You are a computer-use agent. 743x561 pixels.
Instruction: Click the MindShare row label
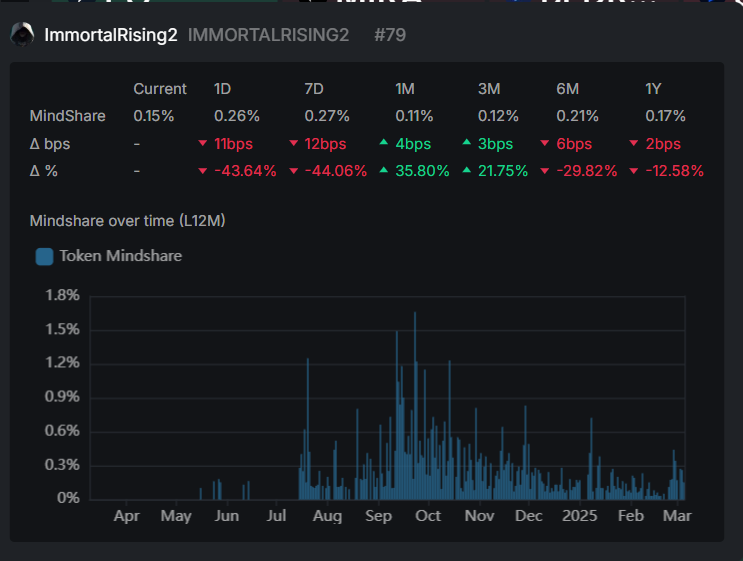pos(68,116)
